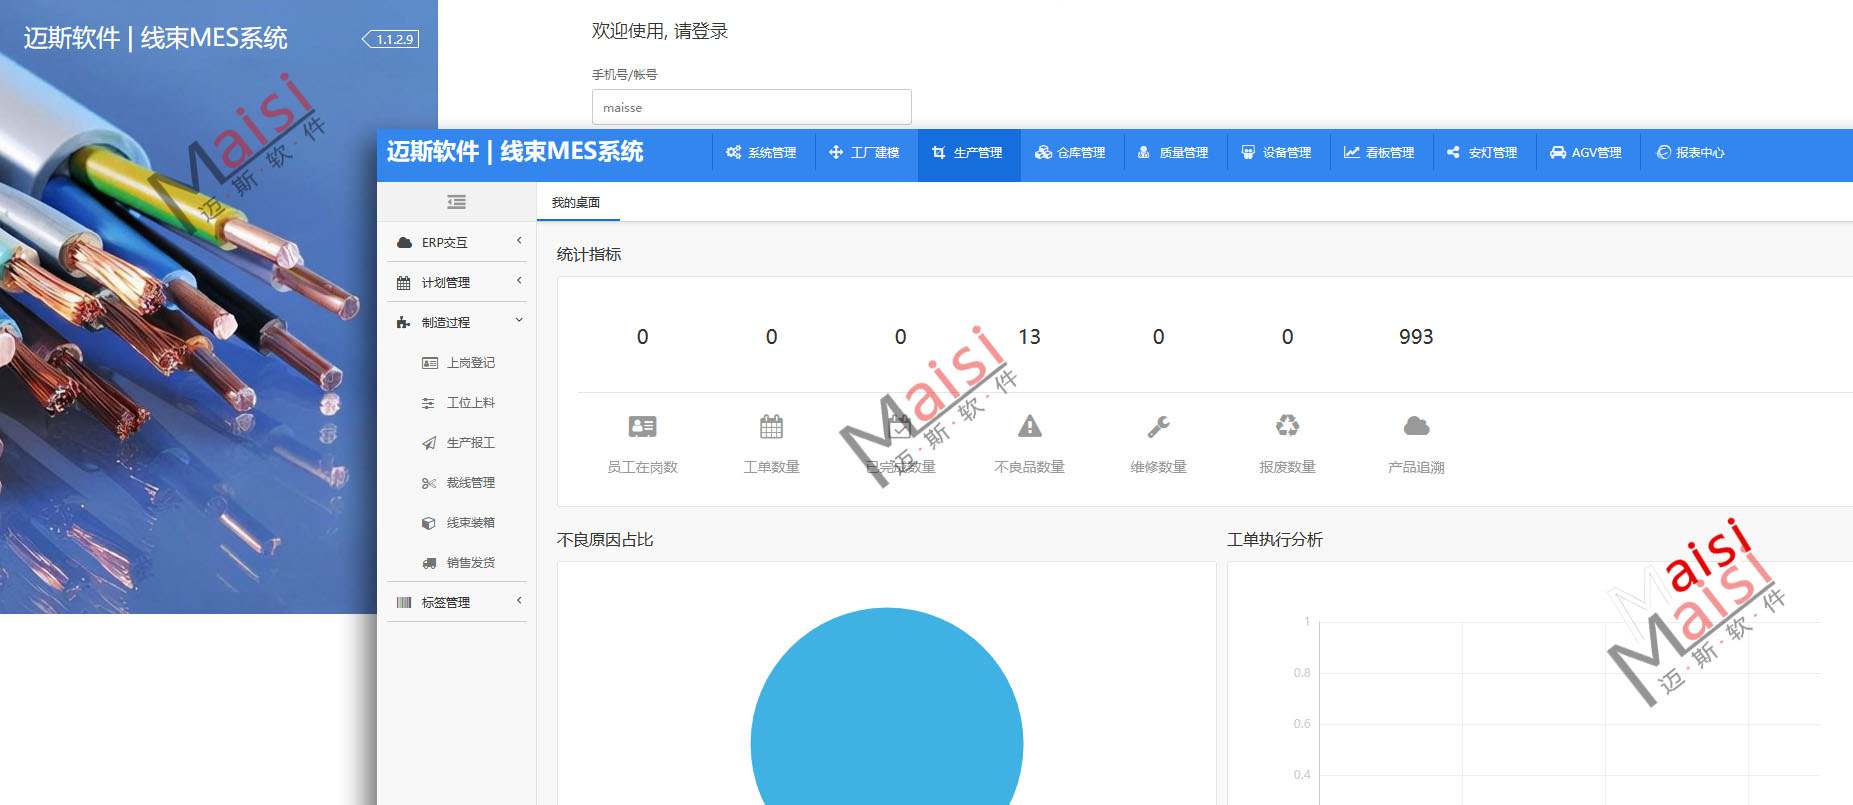1853x805 pixels.
Task: Click the car icon of AGV管理
Action: [x=1558, y=152]
